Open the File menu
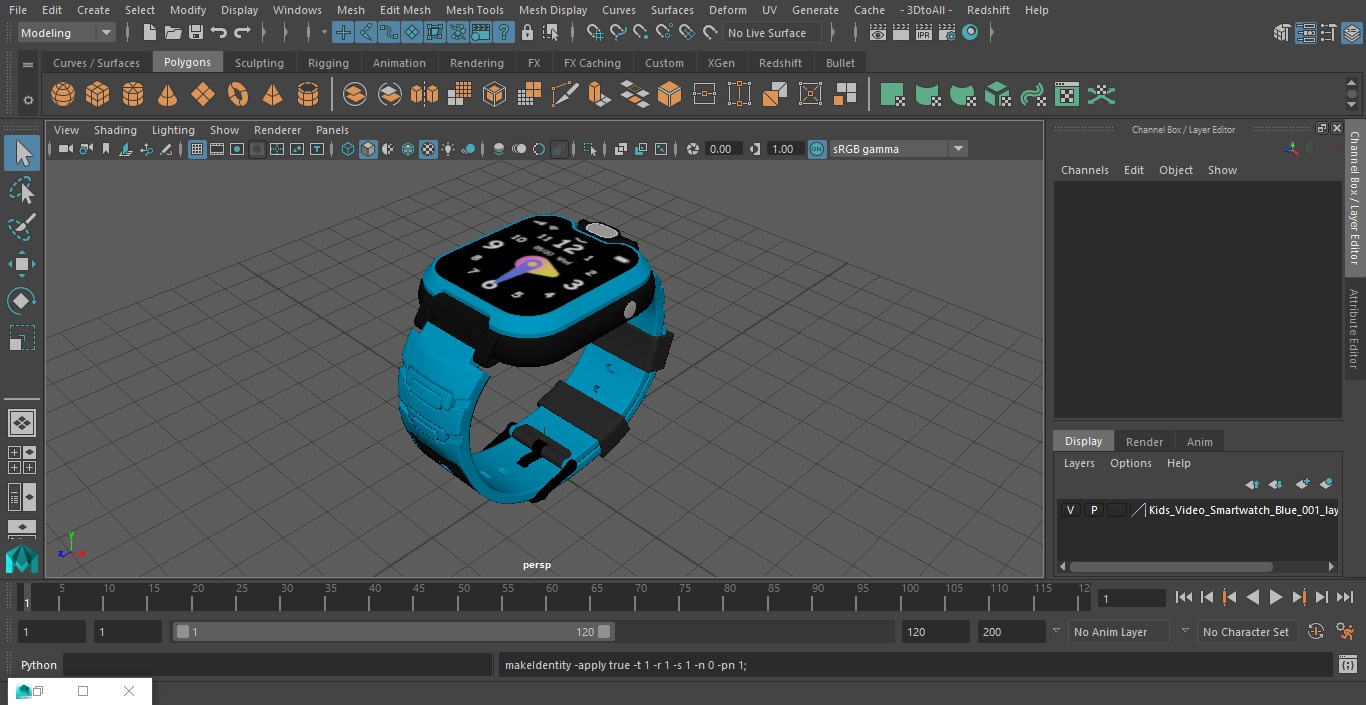 pos(18,10)
